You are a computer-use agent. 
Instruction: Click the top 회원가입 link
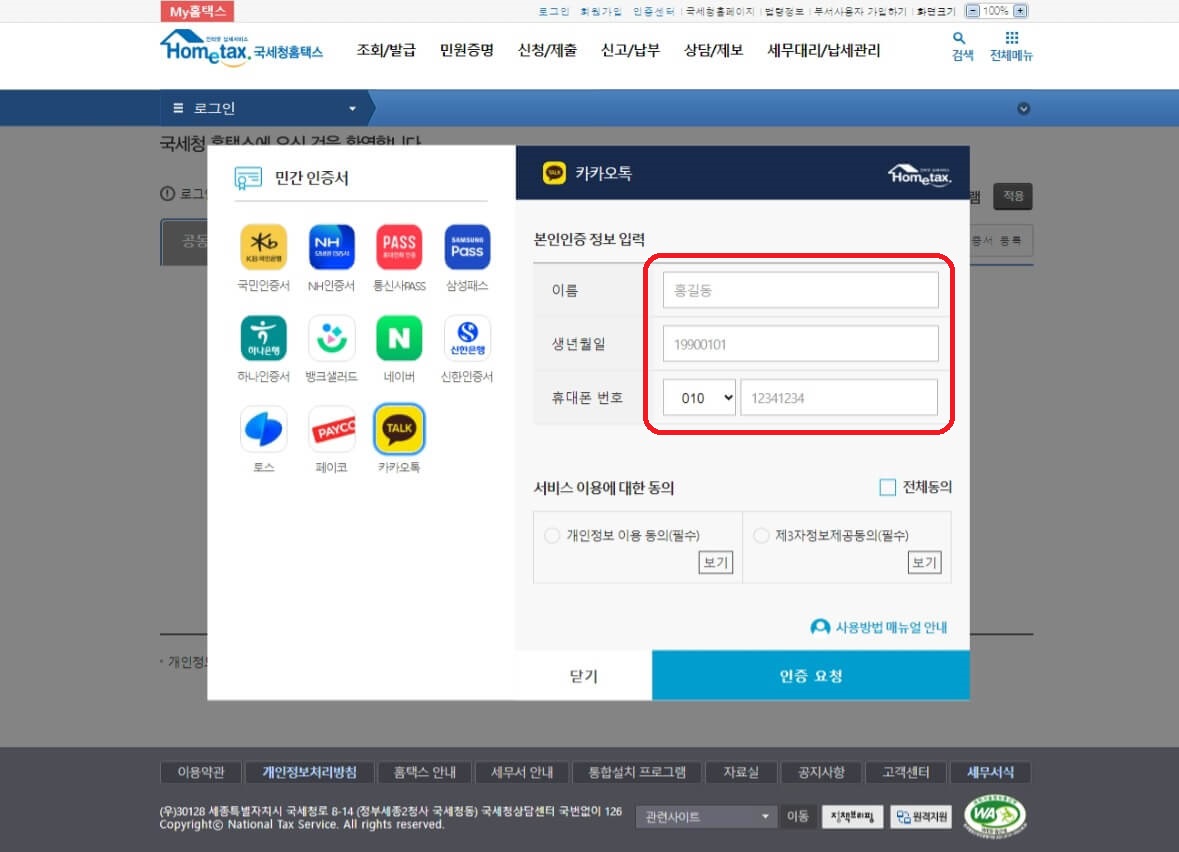[x=601, y=11]
